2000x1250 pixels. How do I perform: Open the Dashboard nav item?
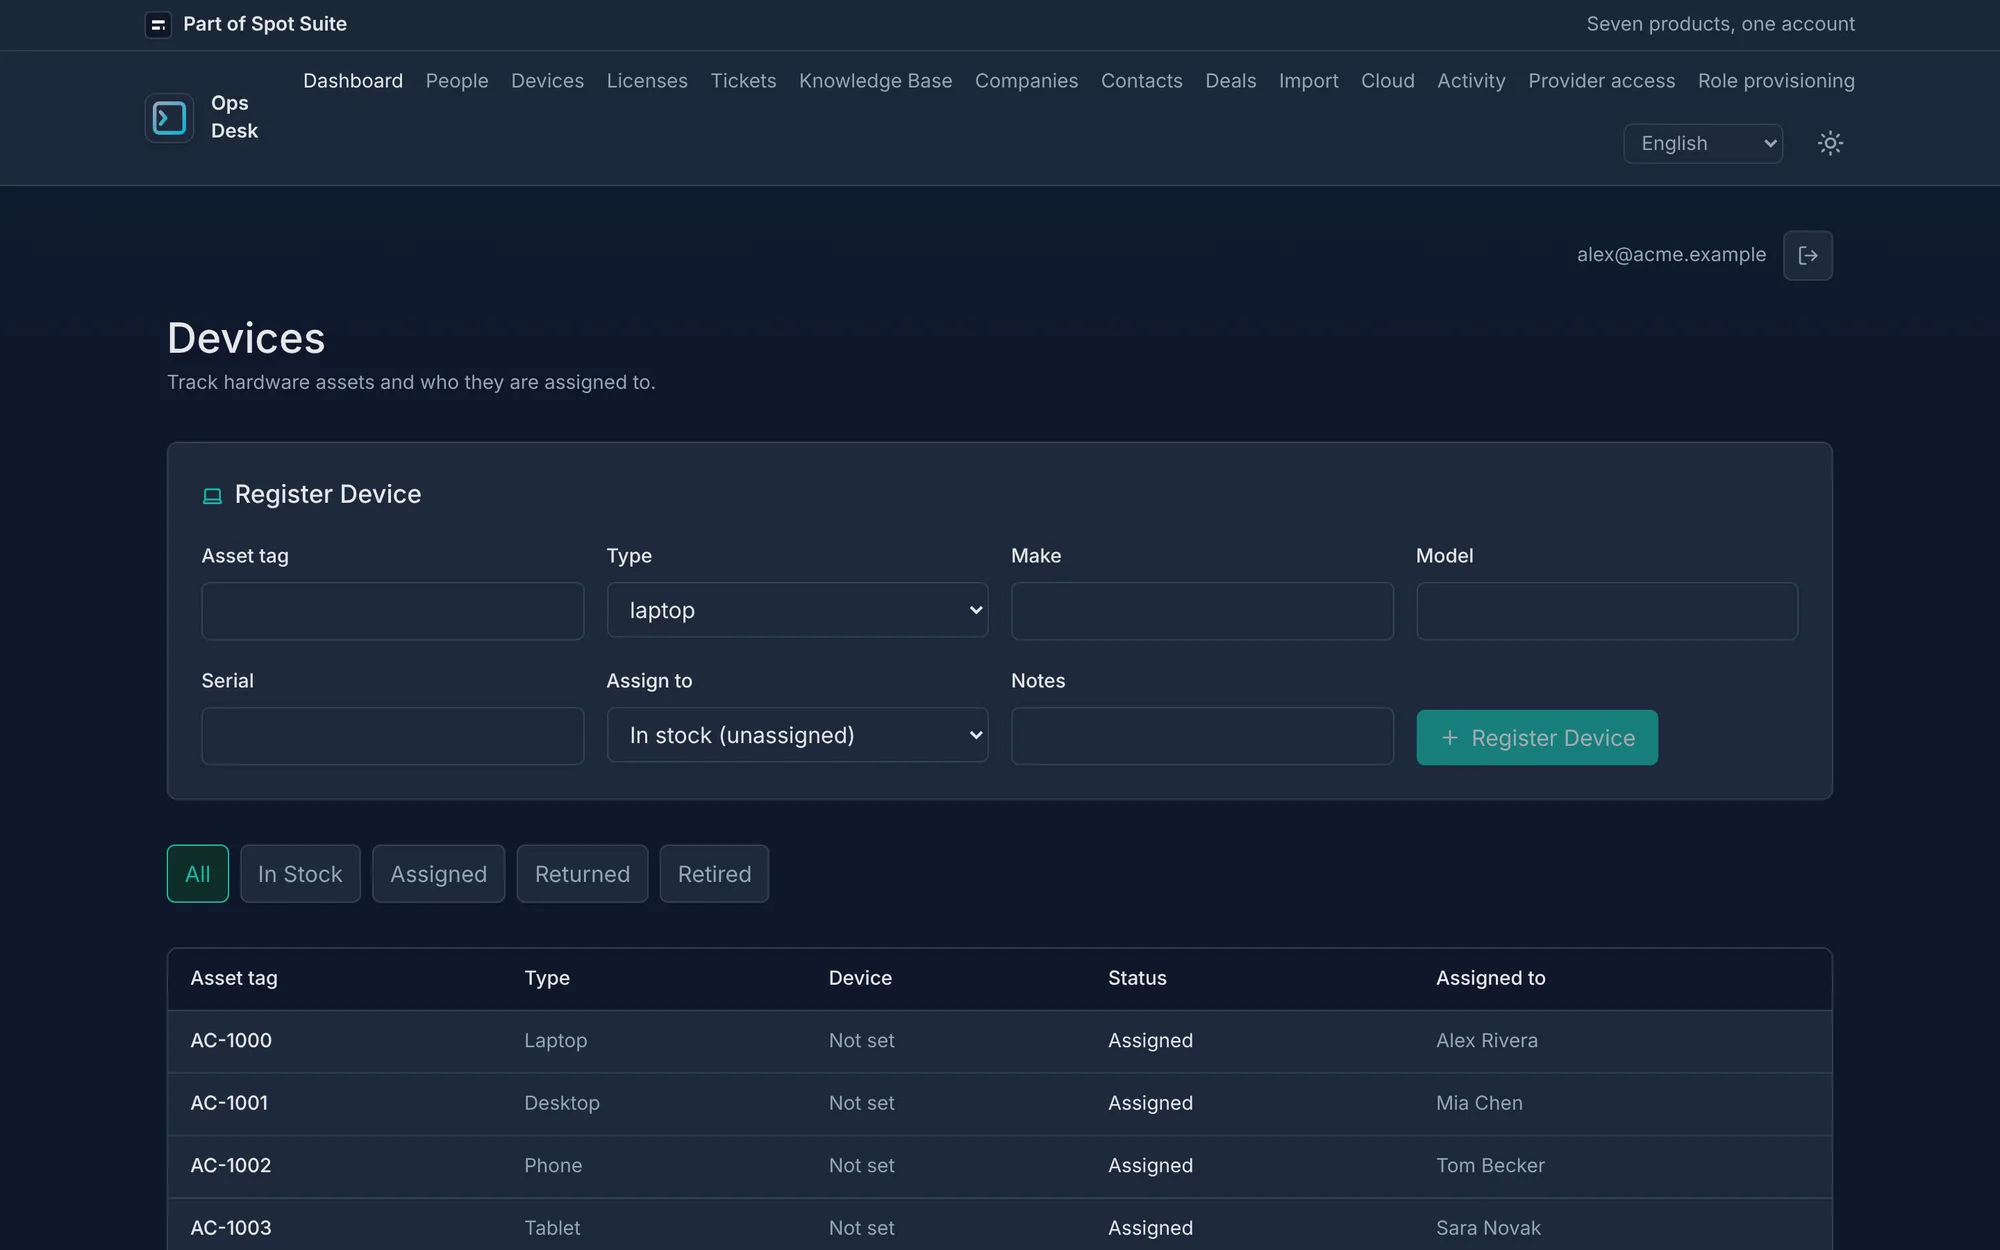click(353, 81)
